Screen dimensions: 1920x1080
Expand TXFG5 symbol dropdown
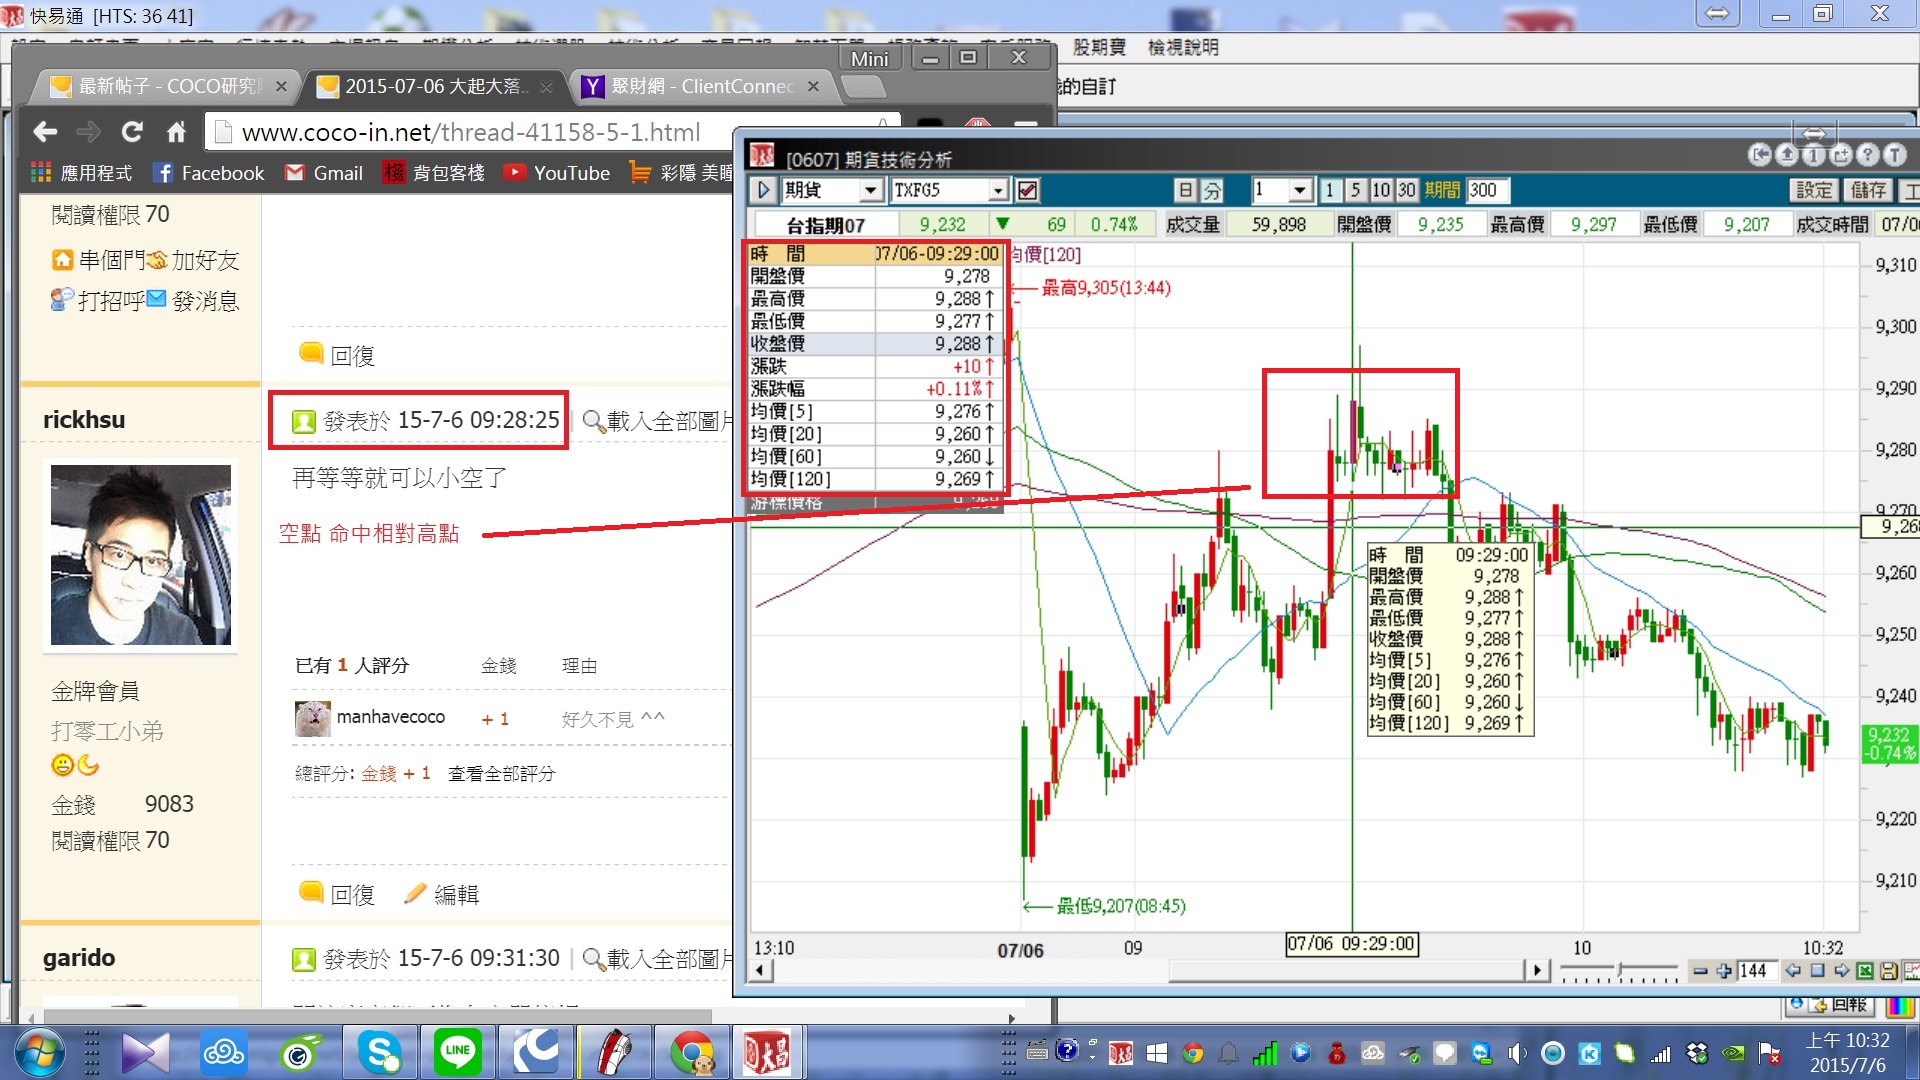point(998,190)
